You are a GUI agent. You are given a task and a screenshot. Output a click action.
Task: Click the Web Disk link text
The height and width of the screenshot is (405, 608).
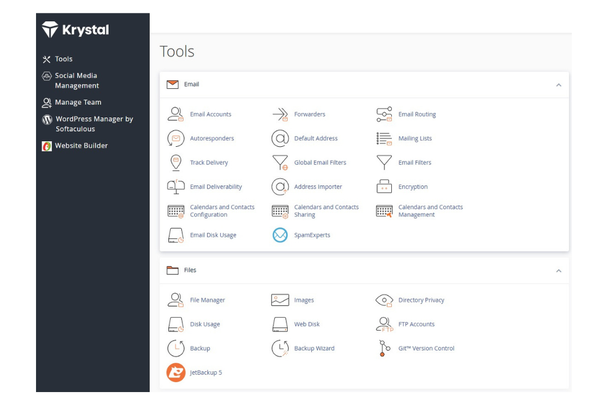(307, 324)
